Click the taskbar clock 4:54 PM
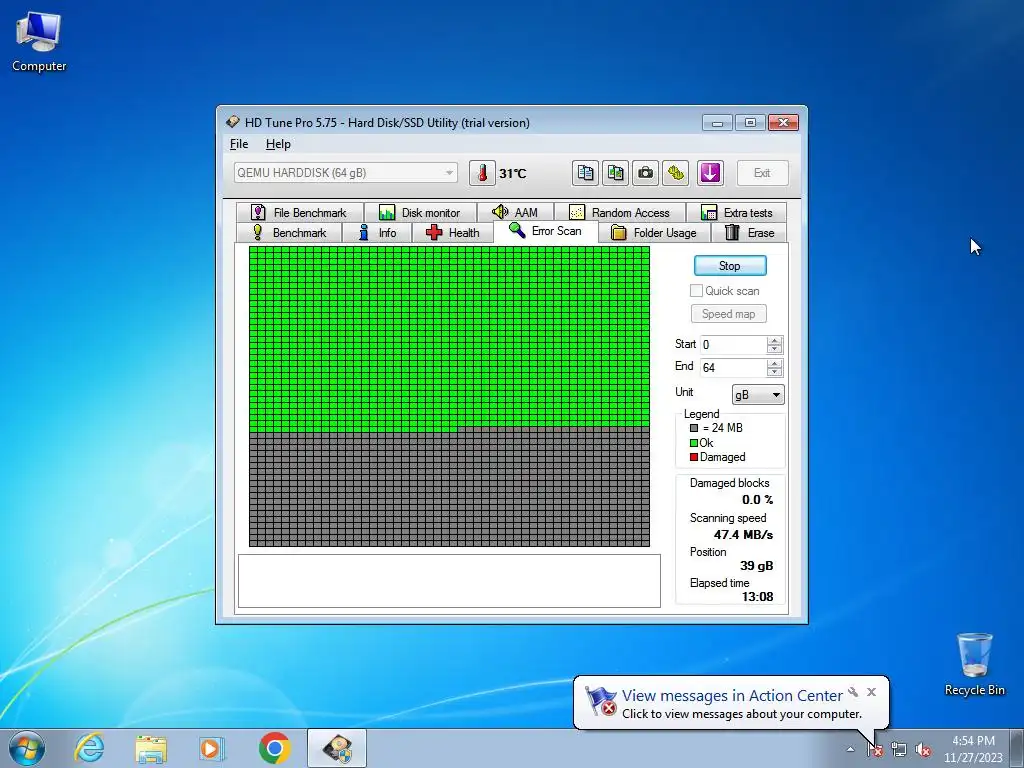This screenshot has width=1024, height=768. coord(973,741)
